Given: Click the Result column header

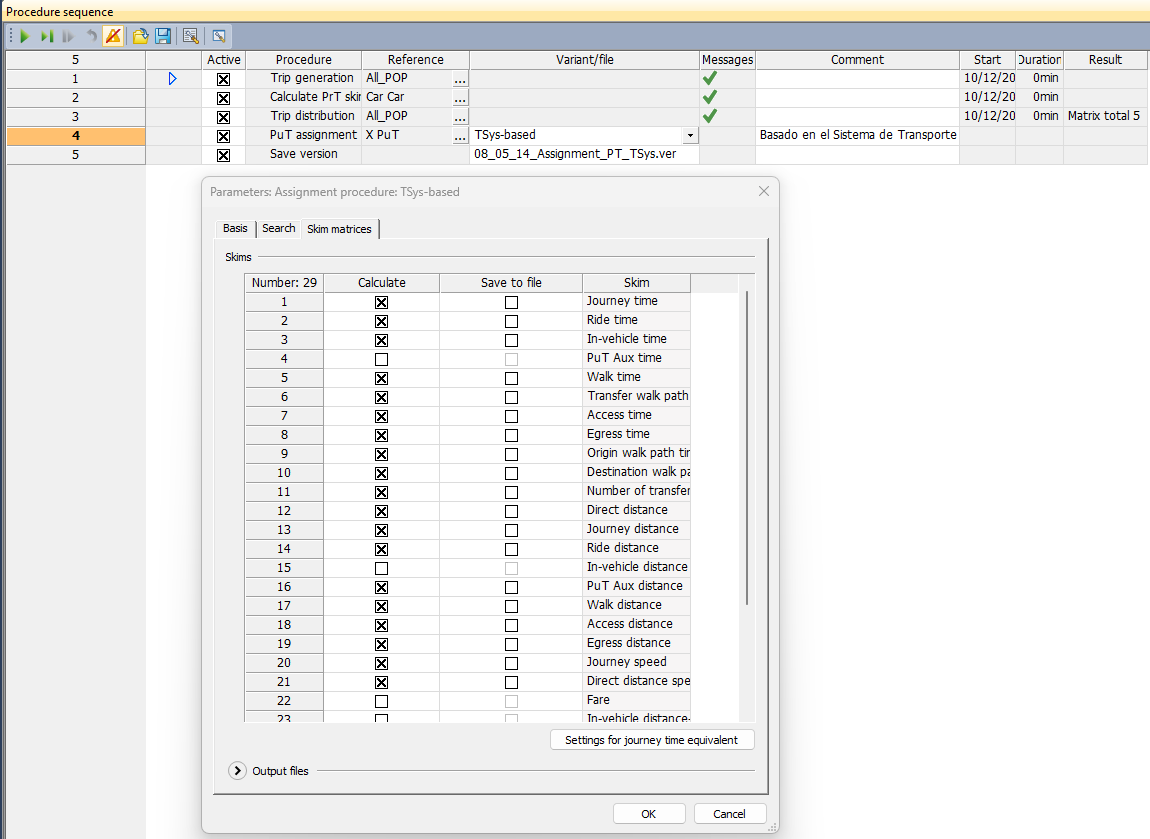Looking at the screenshot, I should point(1105,59).
